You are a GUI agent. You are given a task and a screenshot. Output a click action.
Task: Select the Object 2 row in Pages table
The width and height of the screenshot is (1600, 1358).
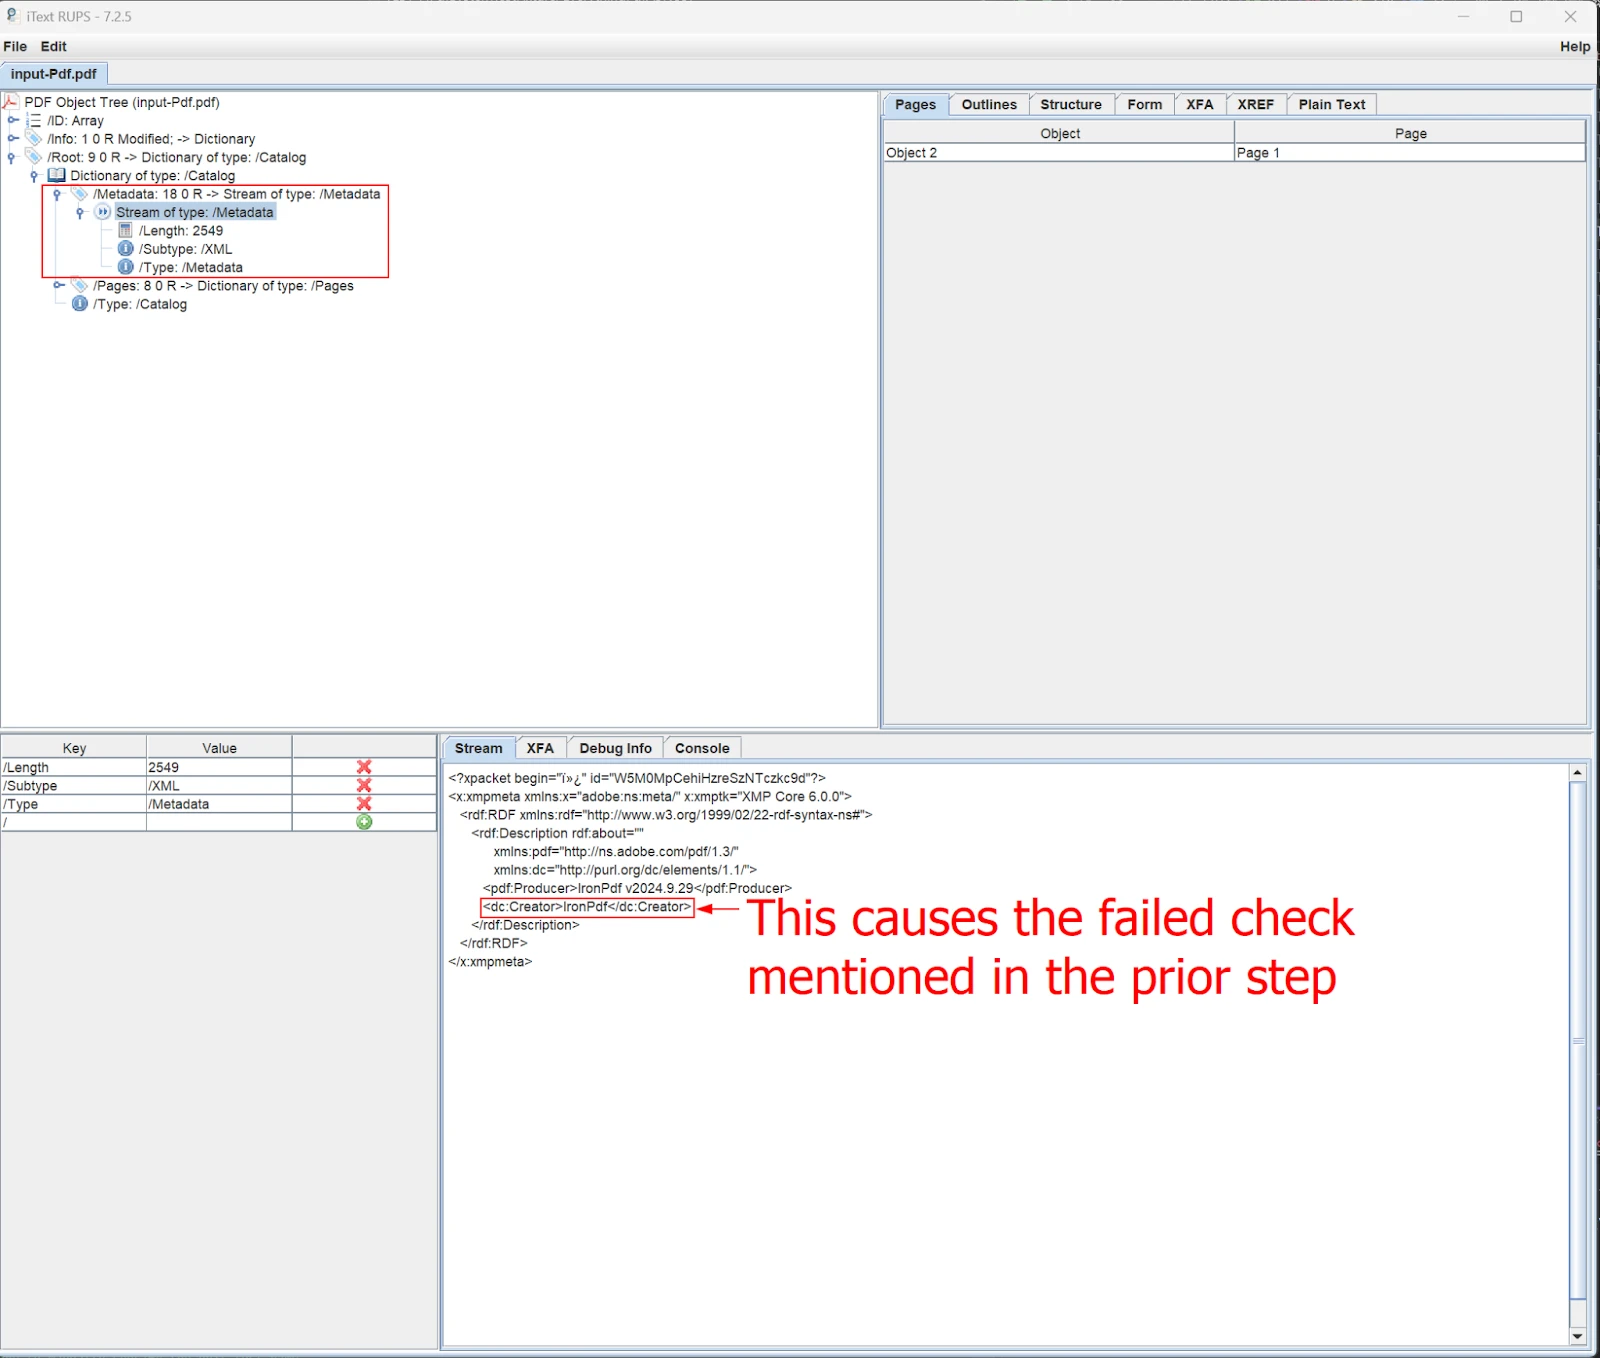[1058, 153]
